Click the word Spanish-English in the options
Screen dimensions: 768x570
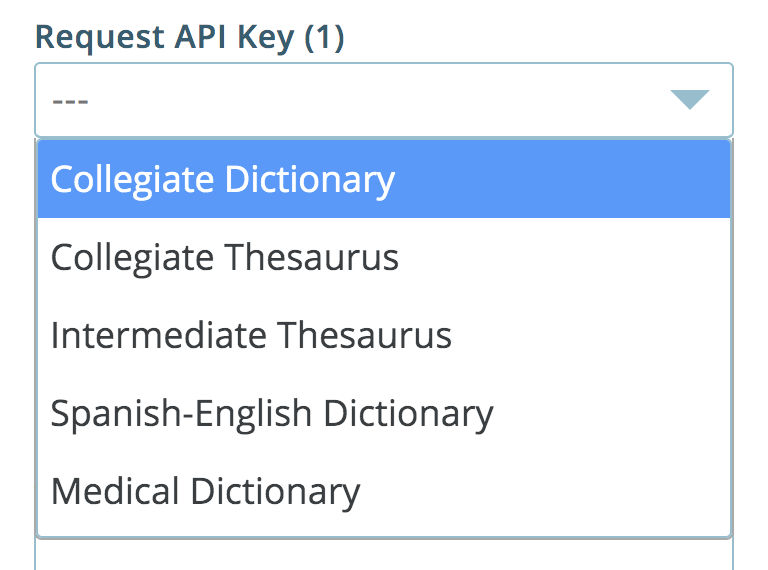coord(181,414)
